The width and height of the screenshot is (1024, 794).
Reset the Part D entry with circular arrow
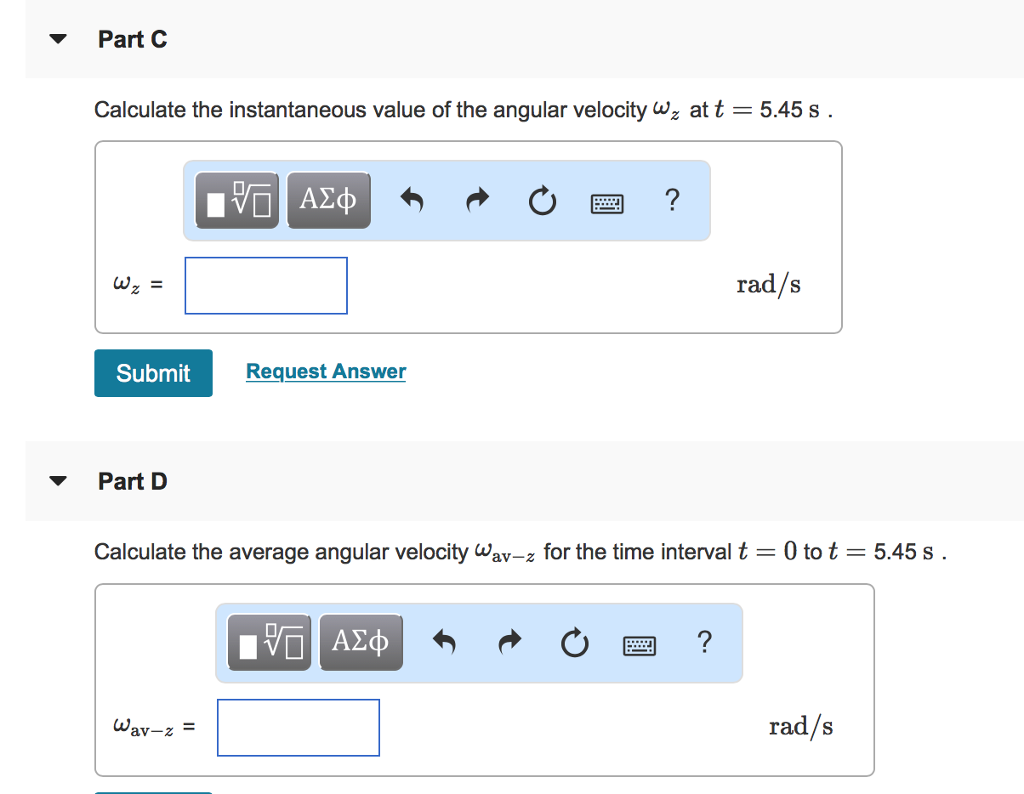tap(574, 642)
